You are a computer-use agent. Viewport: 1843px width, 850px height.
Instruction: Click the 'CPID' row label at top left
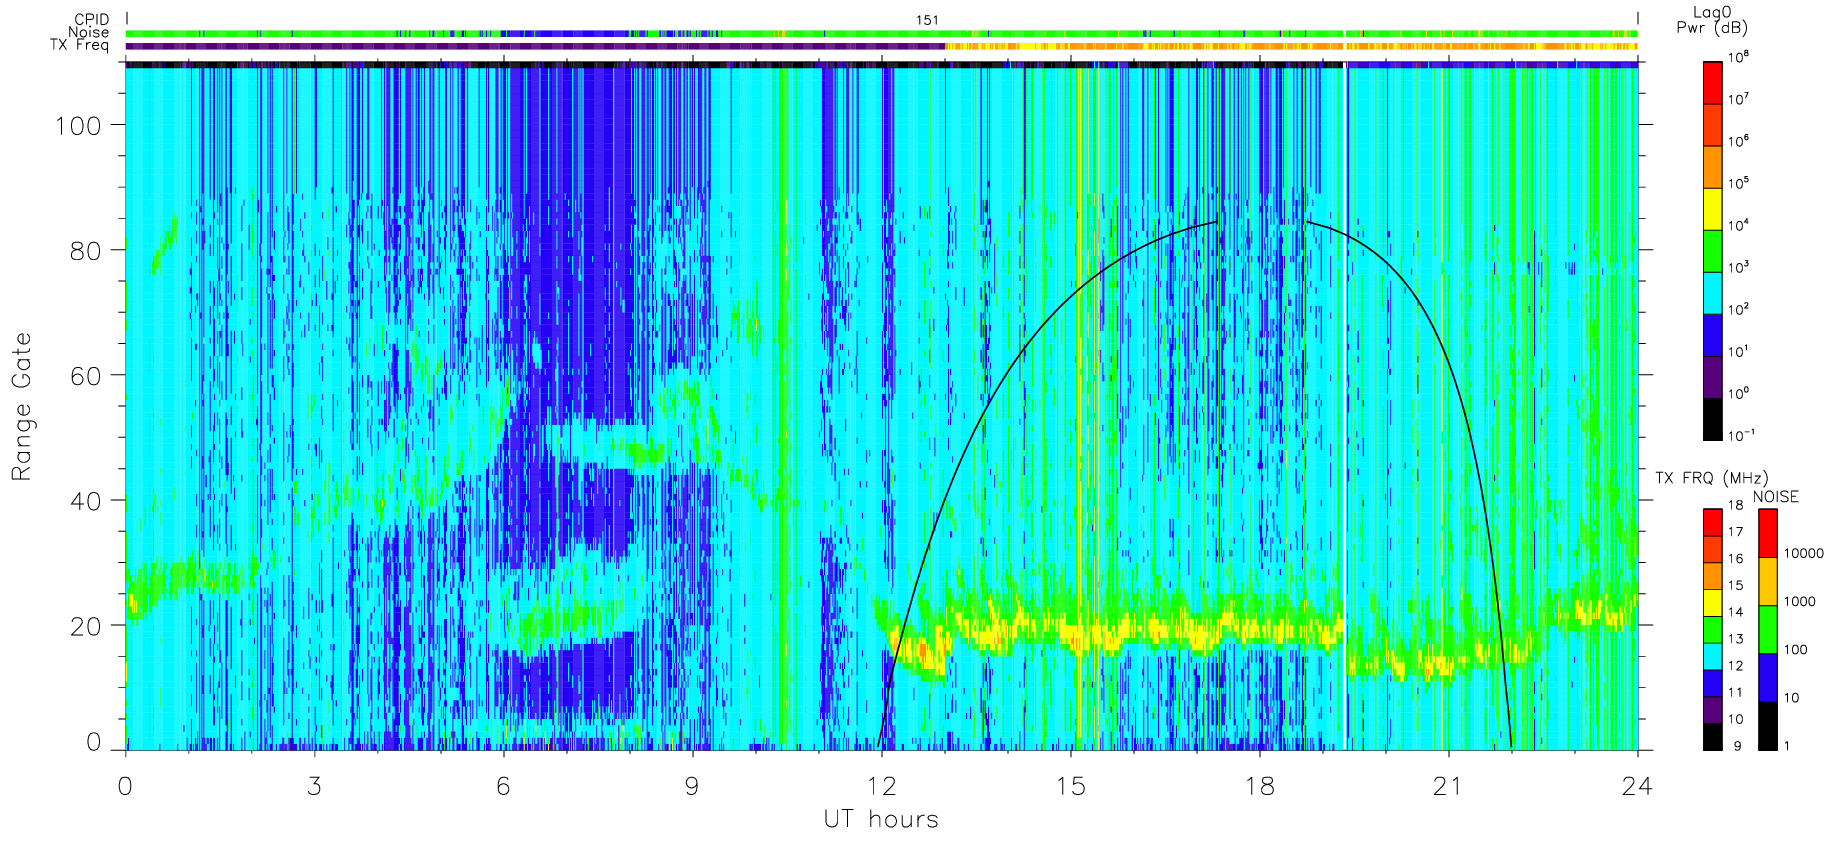coord(92,20)
